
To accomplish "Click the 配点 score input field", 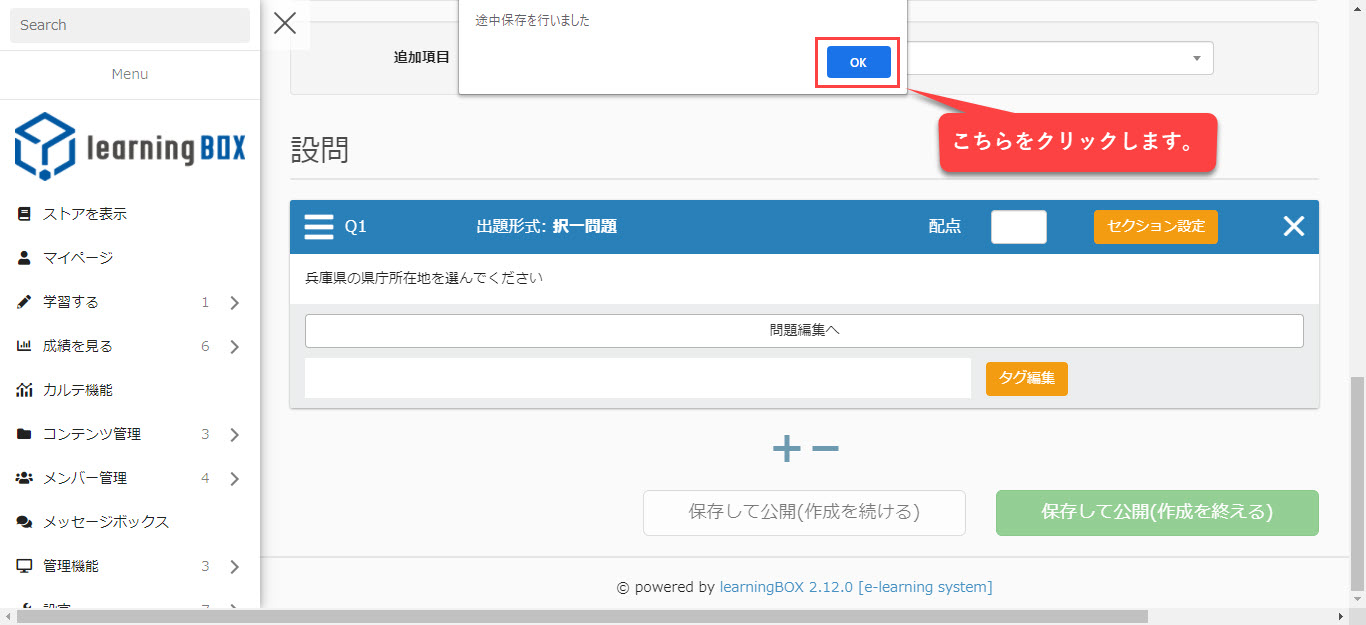I will [x=1018, y=227].
